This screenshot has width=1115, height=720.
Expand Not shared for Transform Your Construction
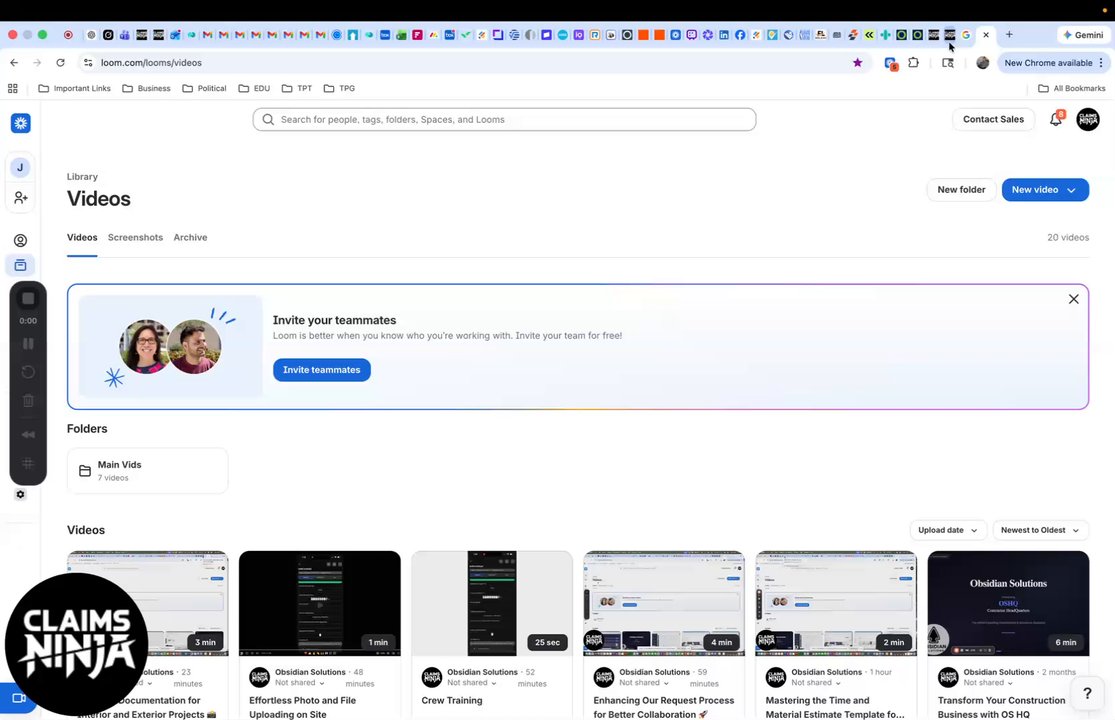pyautogui.click(x=988, y=683)
